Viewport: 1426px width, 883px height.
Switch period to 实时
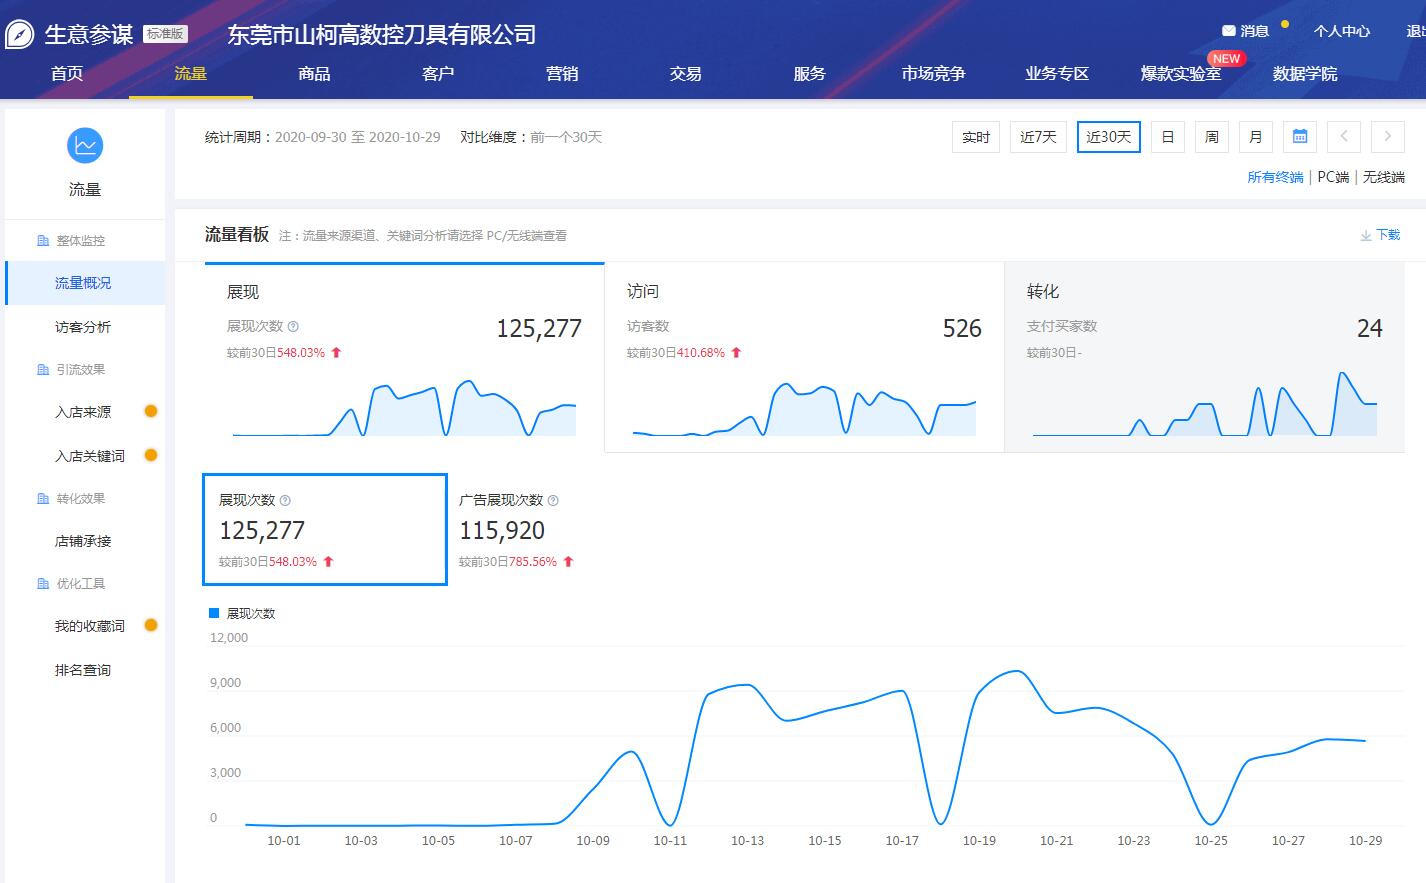point(975,137)
